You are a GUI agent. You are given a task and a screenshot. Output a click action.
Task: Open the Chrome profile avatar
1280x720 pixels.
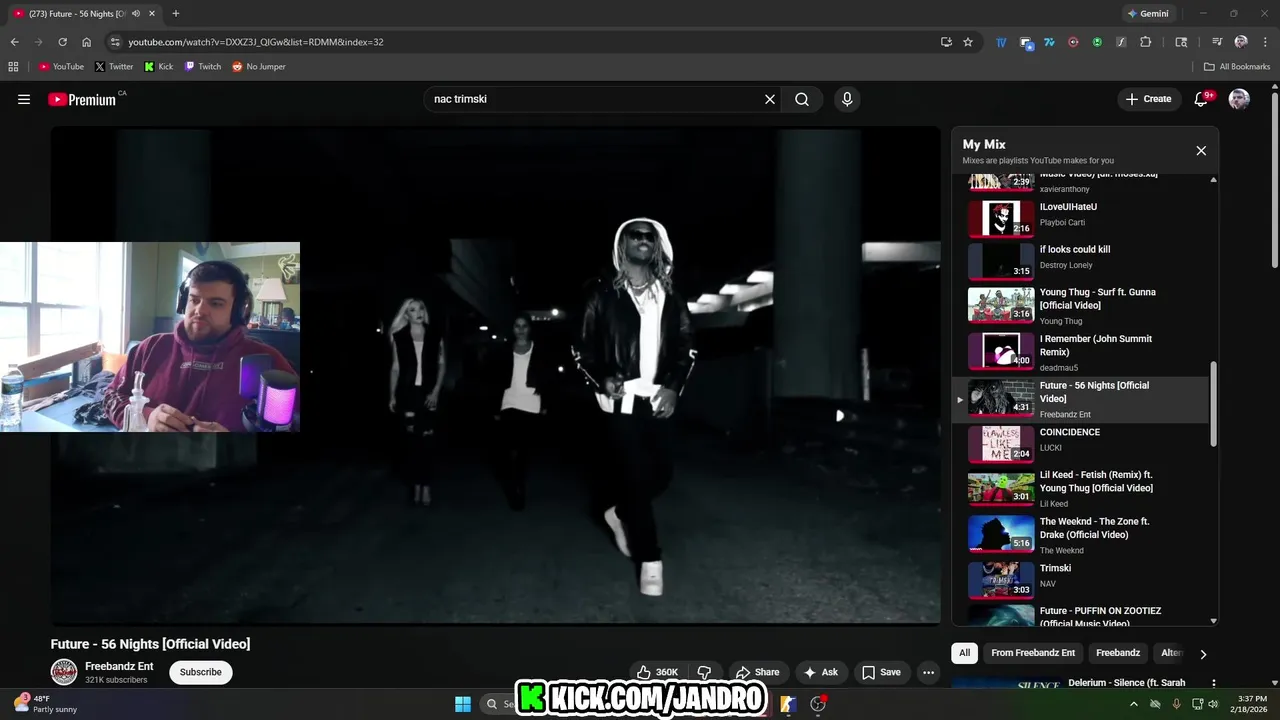[x=1241, y=42]
